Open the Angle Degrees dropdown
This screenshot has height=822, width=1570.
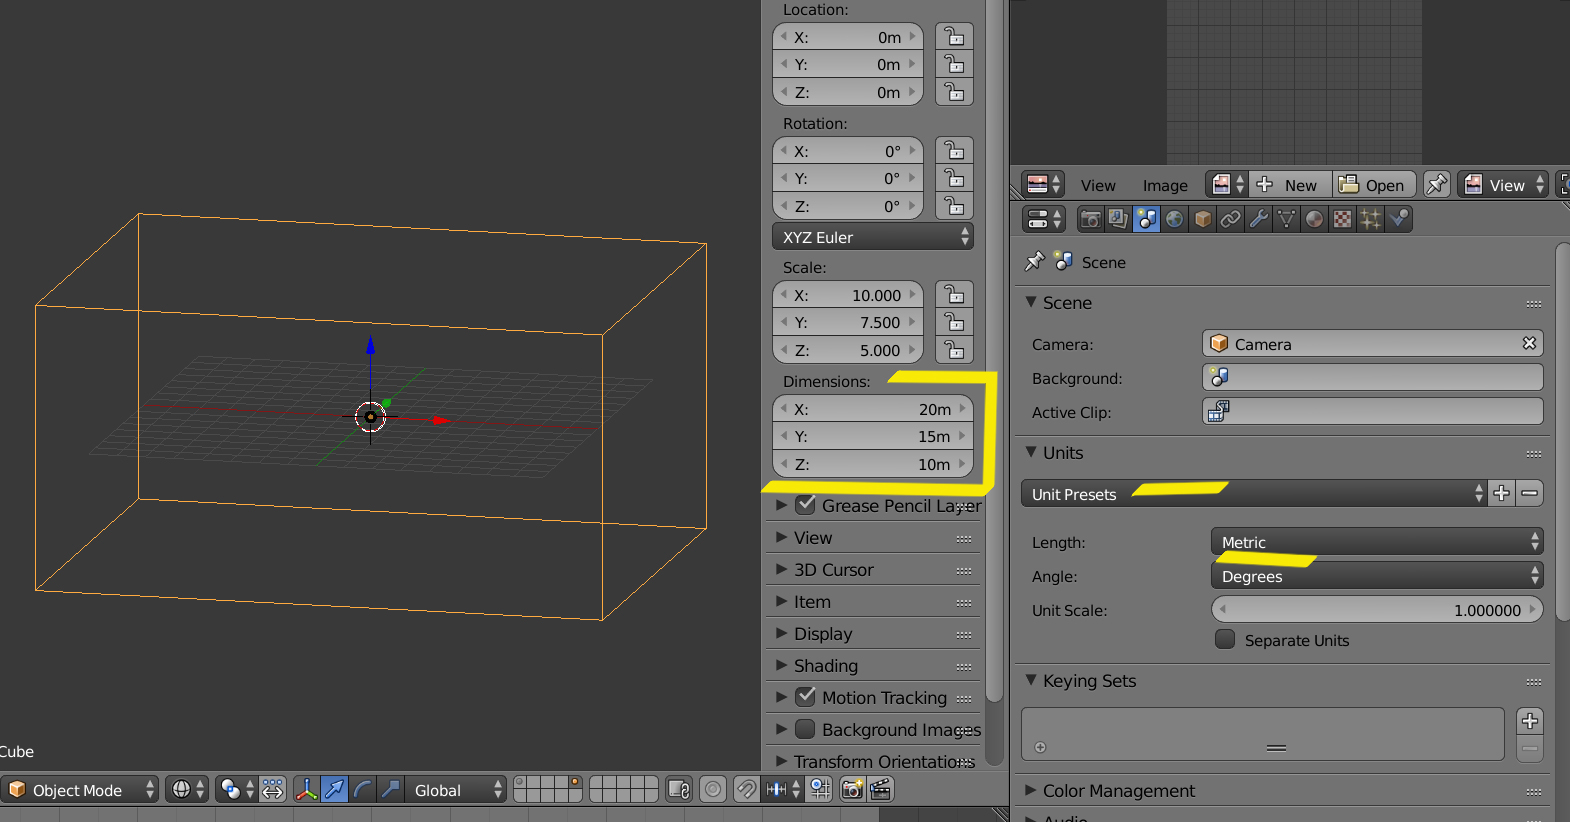[1377, 575]
